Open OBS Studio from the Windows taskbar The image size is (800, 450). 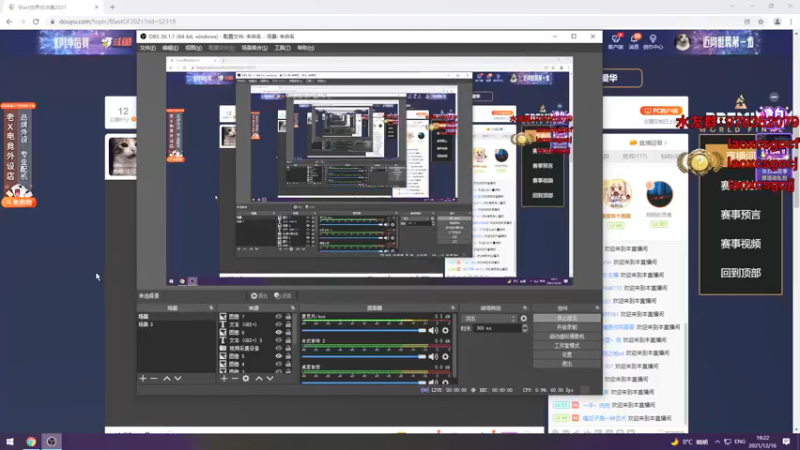52,441
